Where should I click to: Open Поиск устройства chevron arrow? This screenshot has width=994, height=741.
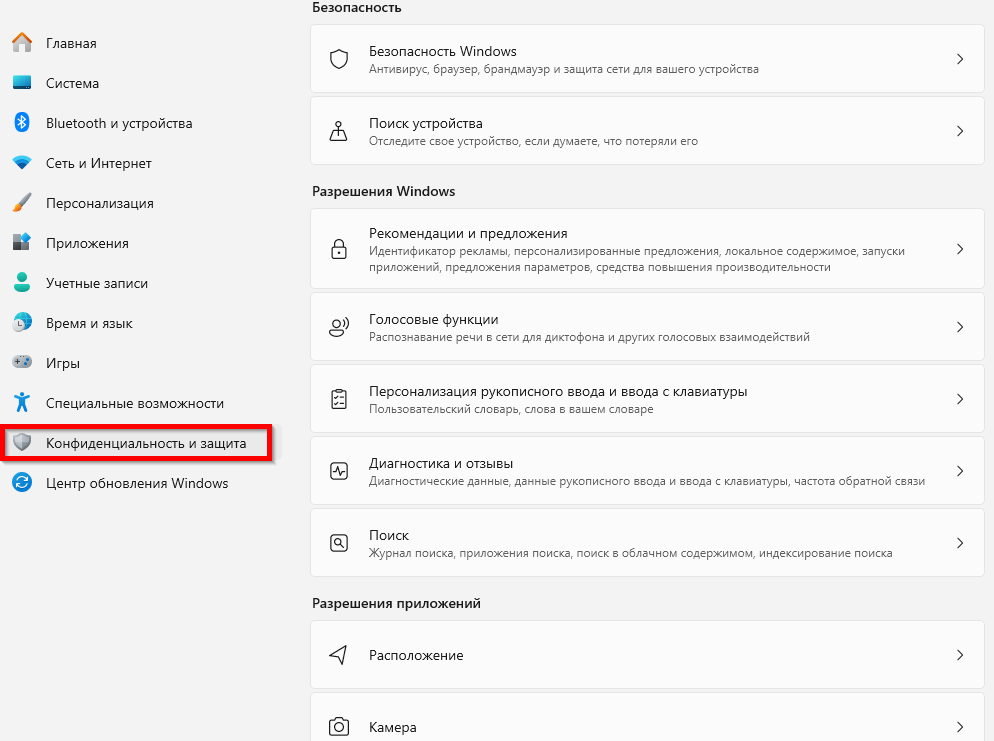(x=959, y=131)
